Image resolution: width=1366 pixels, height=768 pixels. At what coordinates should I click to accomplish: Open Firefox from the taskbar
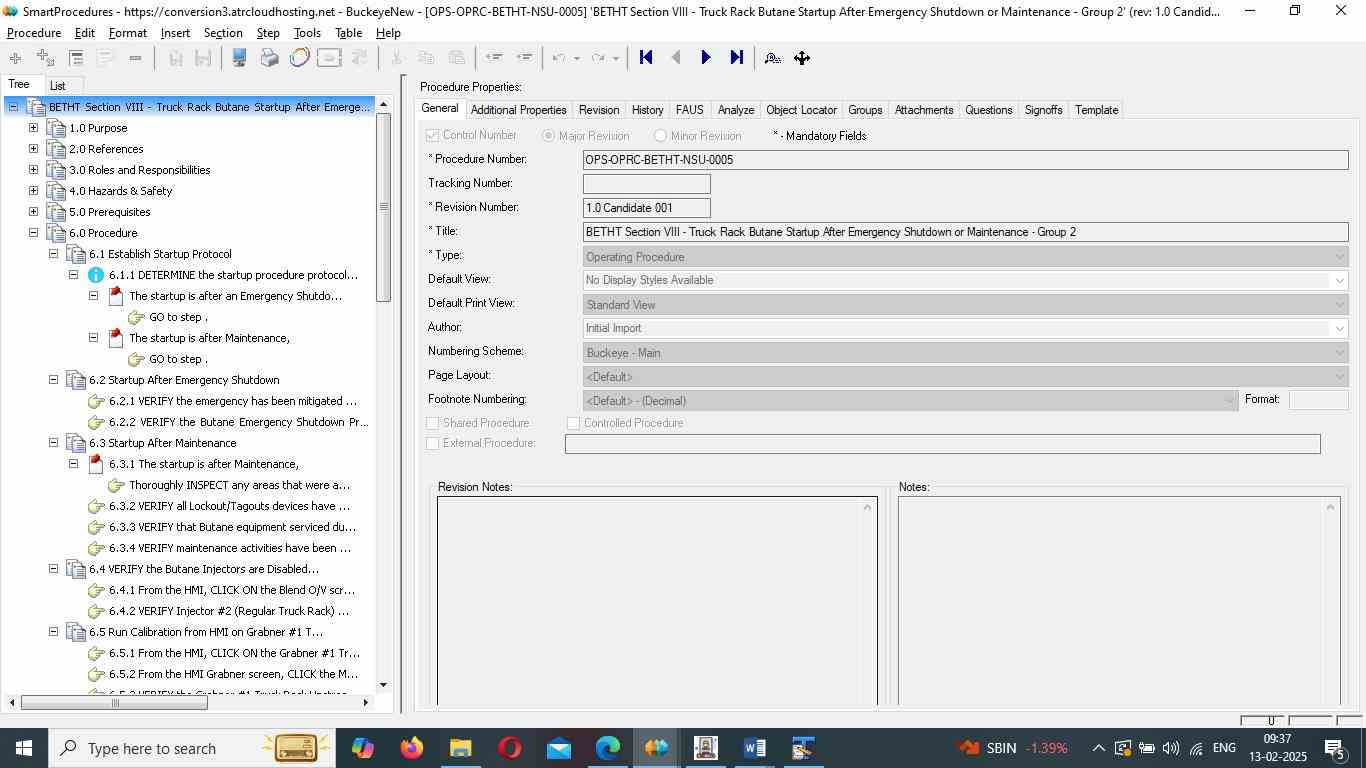pyautogui.click(x=411, y=748)
